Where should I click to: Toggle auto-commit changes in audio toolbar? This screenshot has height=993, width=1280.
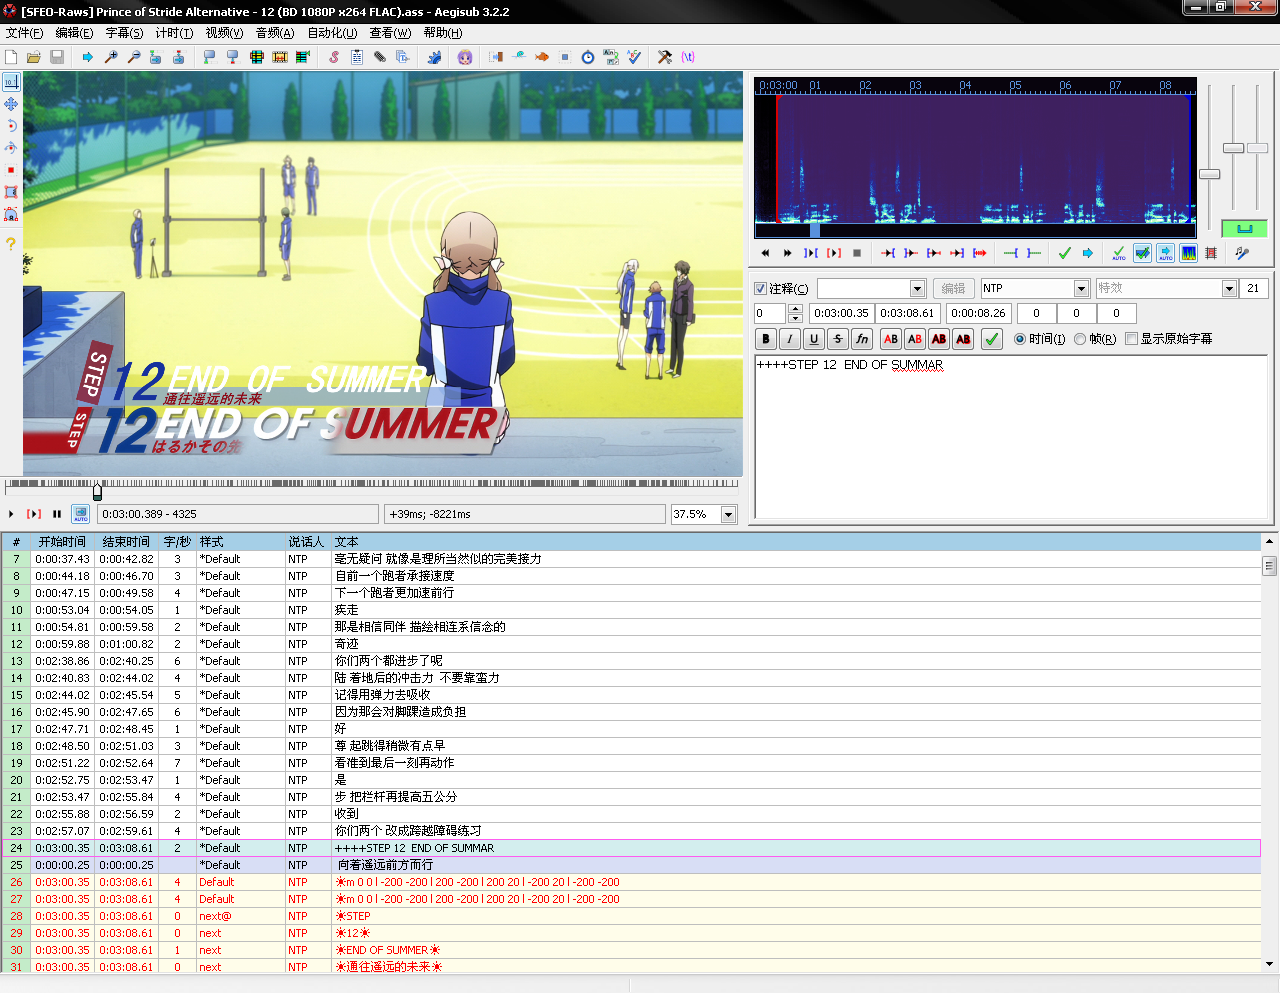pyautogui.click(x=1119, y=253)
